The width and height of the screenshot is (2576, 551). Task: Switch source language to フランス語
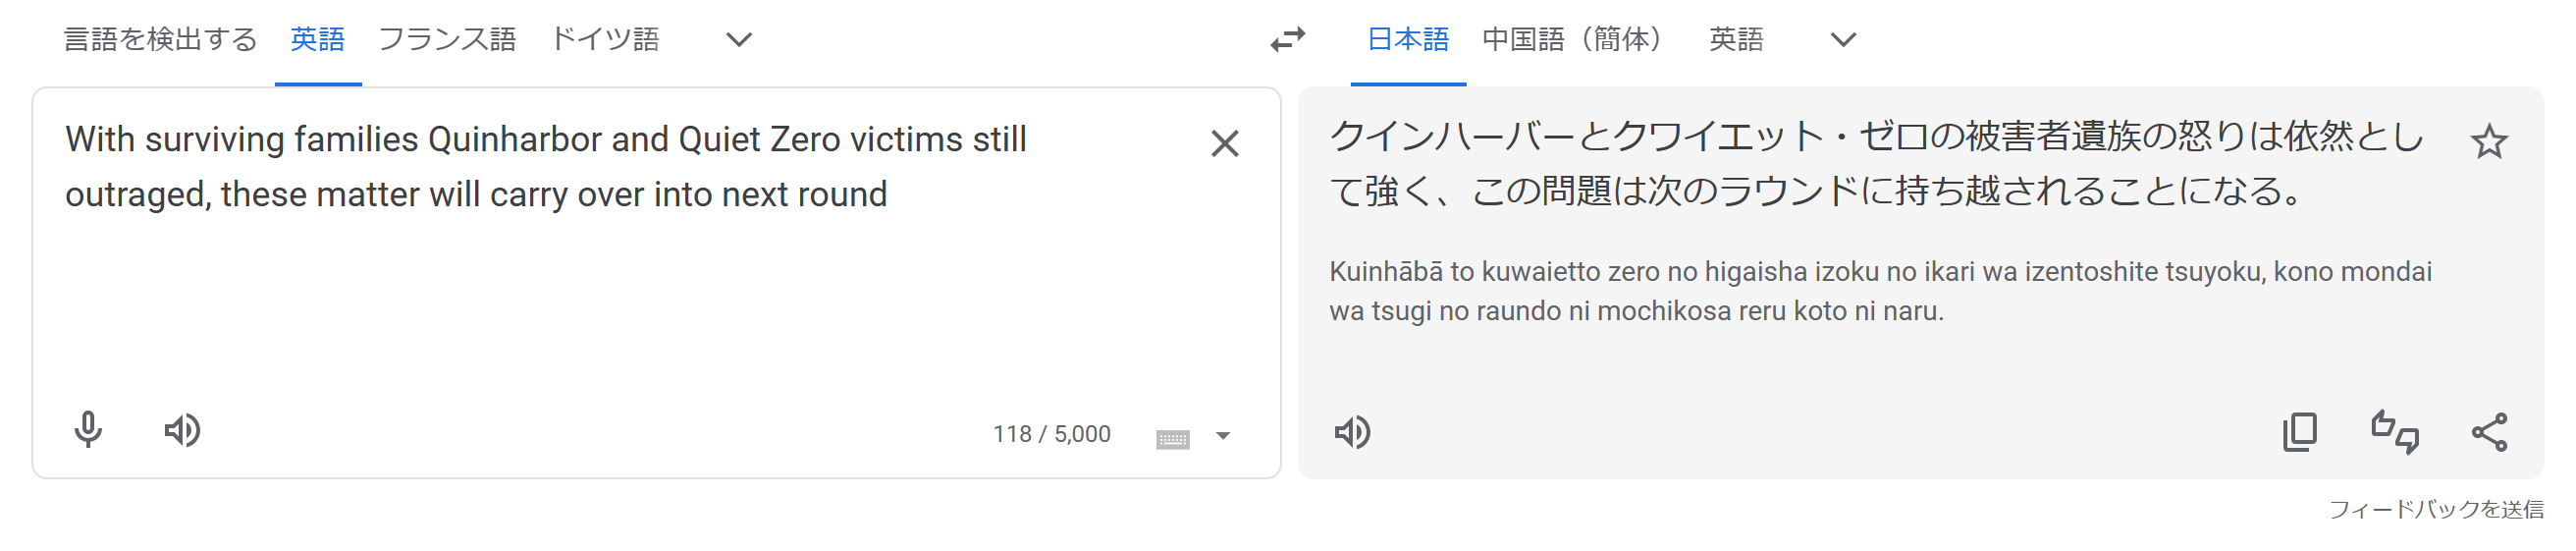447,40
